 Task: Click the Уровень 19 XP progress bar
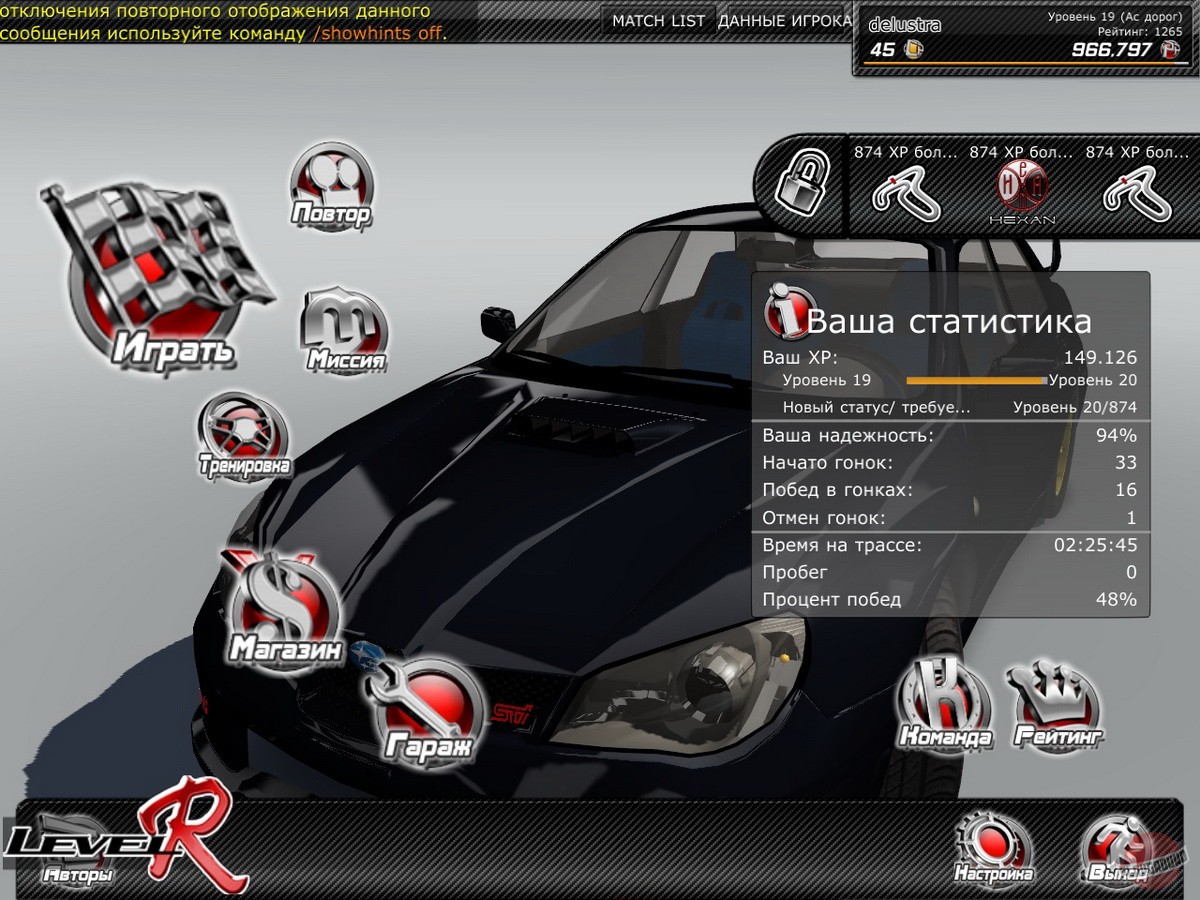[x=975, y=380]
